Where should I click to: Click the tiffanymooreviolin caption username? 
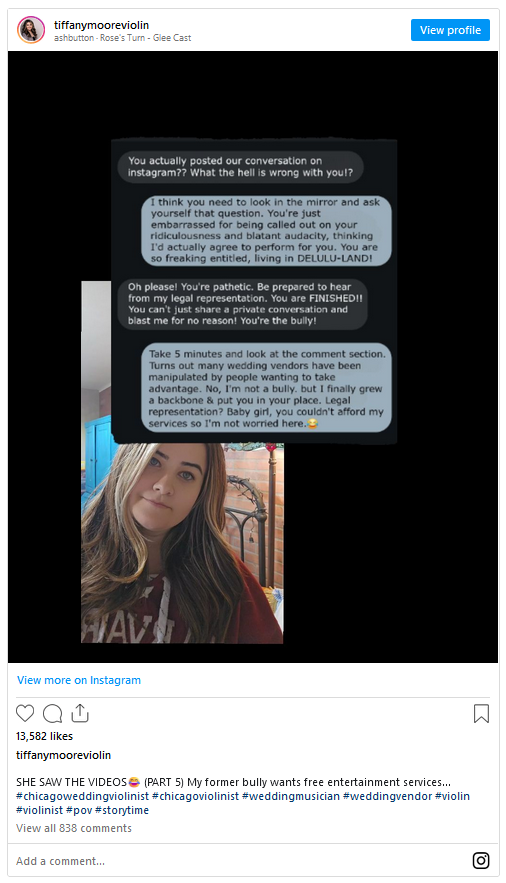(x=64, y=755)
